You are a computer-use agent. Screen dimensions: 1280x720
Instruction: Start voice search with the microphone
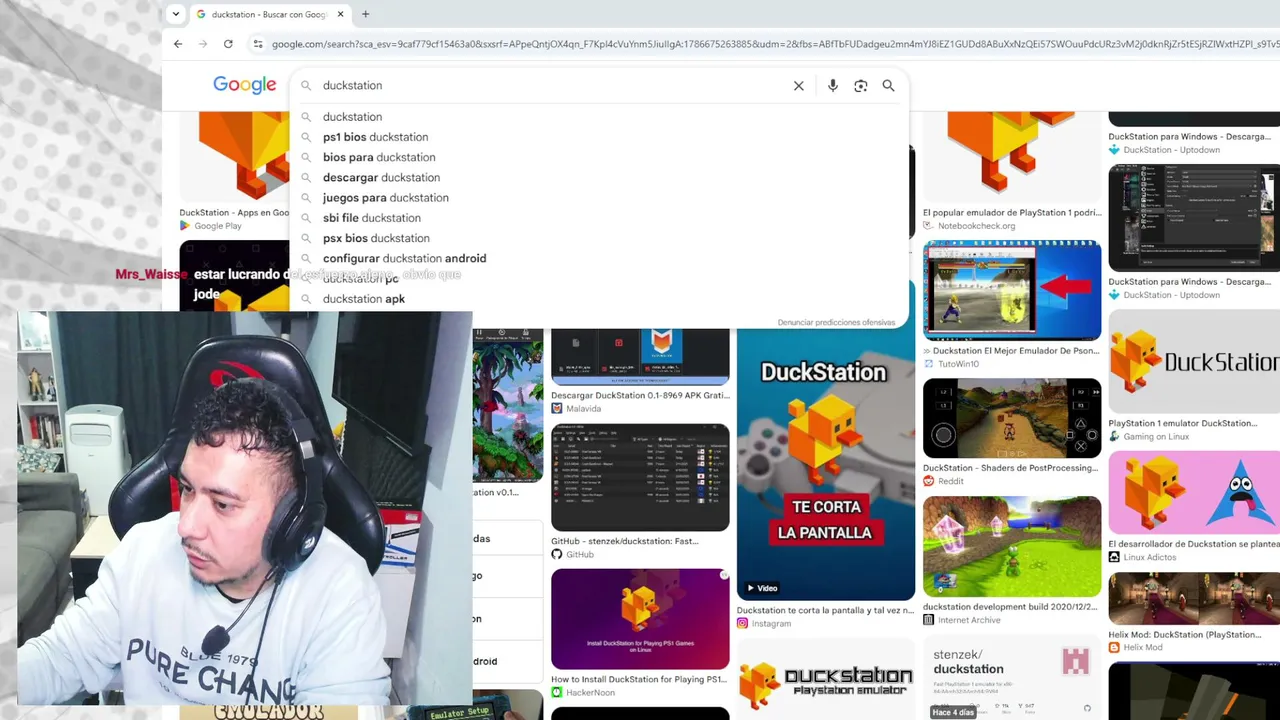tap(832, 86)
